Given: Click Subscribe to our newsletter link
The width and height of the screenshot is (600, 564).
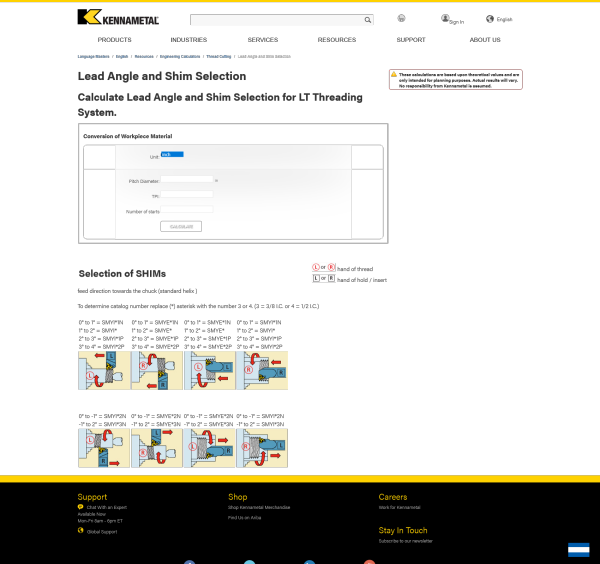Looking at the screenshot, I should (x=405, y=541).
